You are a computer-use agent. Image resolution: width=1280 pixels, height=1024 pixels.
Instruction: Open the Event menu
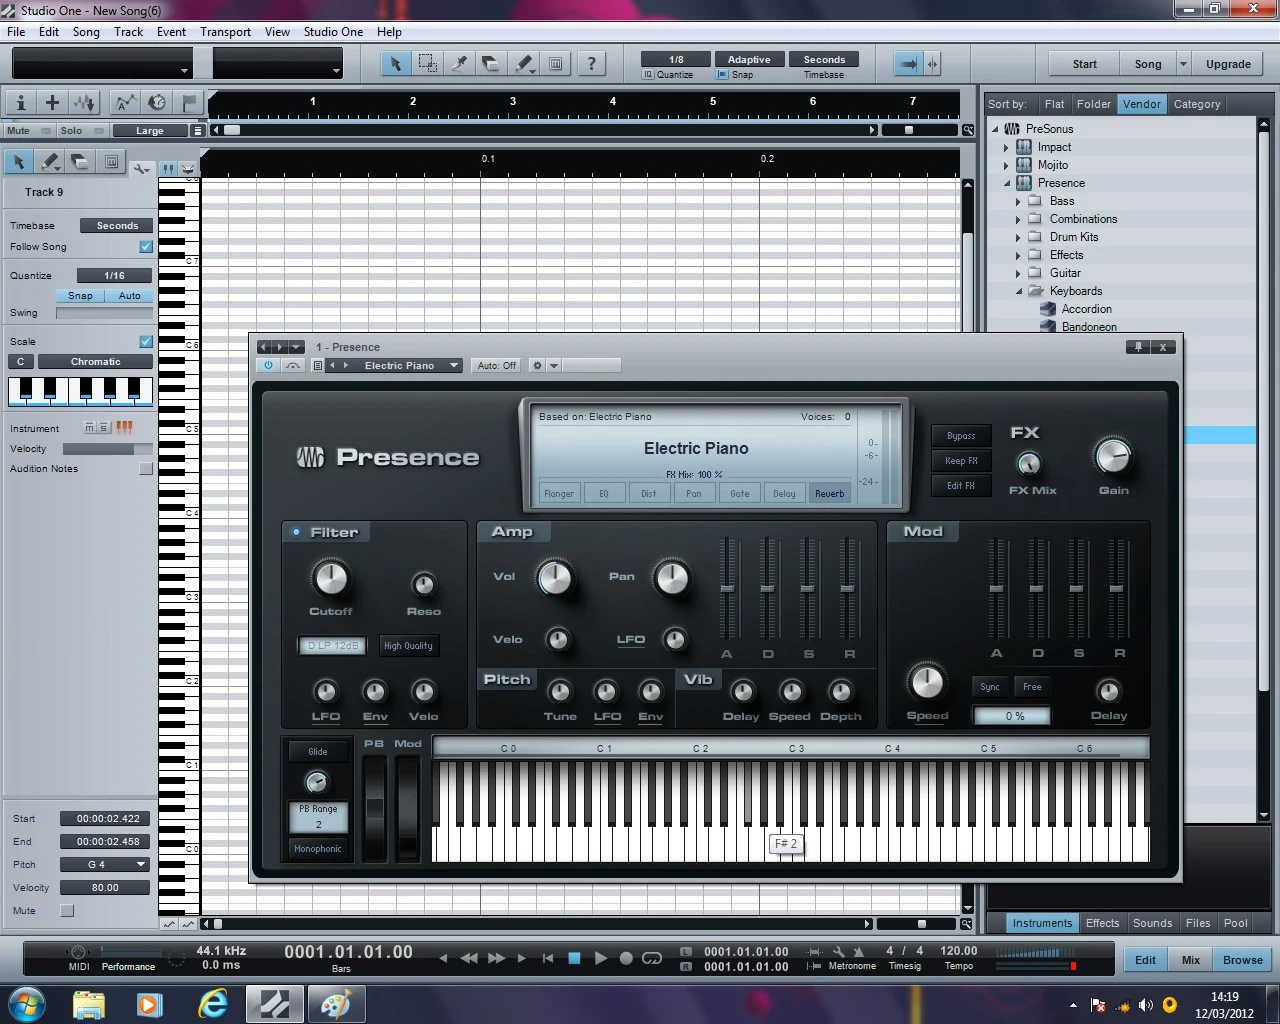[171, 32]
